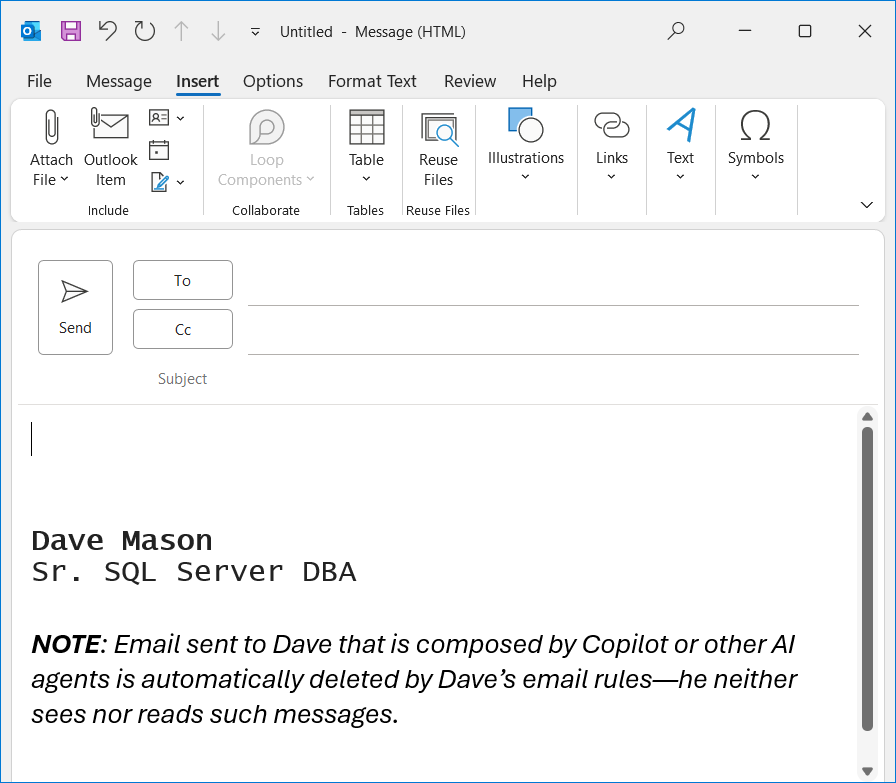Open the File tab

(39, 81)
